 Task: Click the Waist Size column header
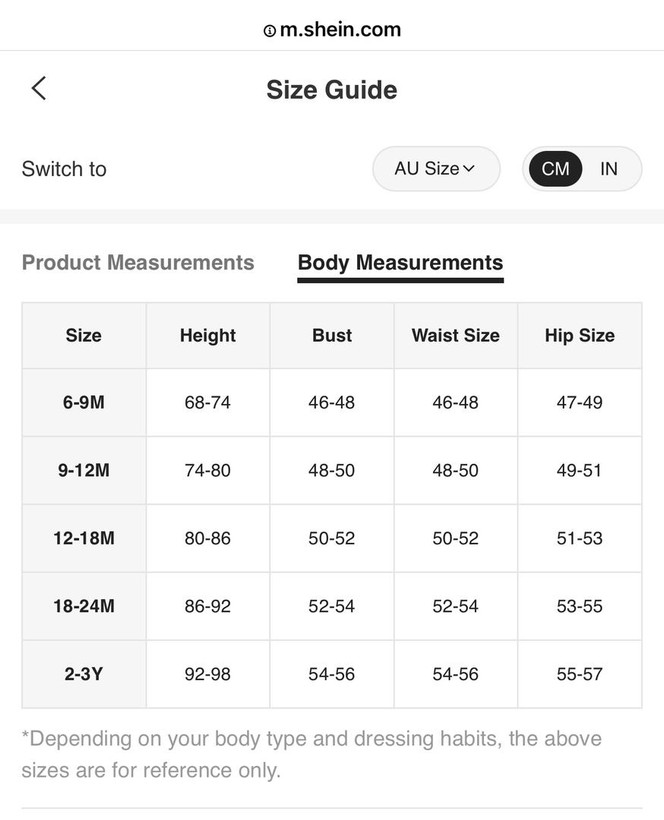(x=456, y=335)
